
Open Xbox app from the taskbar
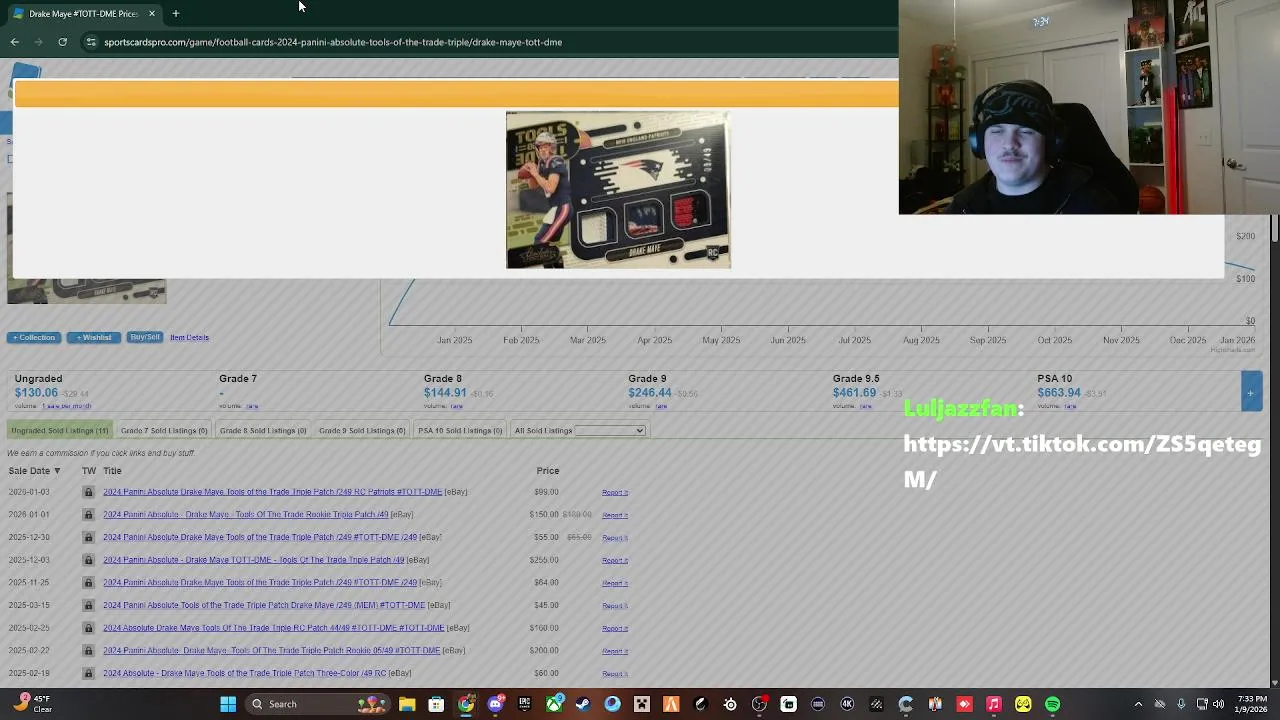pos(554,704)
